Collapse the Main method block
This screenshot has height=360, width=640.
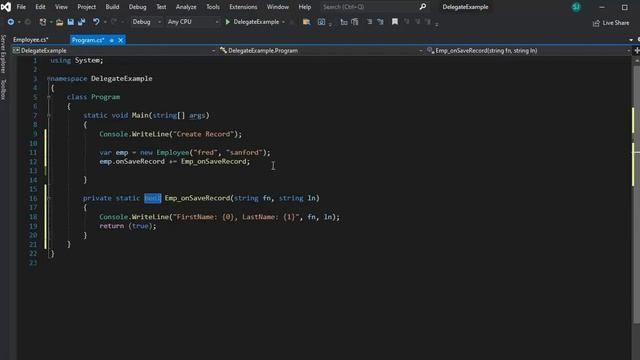pyautogui.click(x=49, y=116)
